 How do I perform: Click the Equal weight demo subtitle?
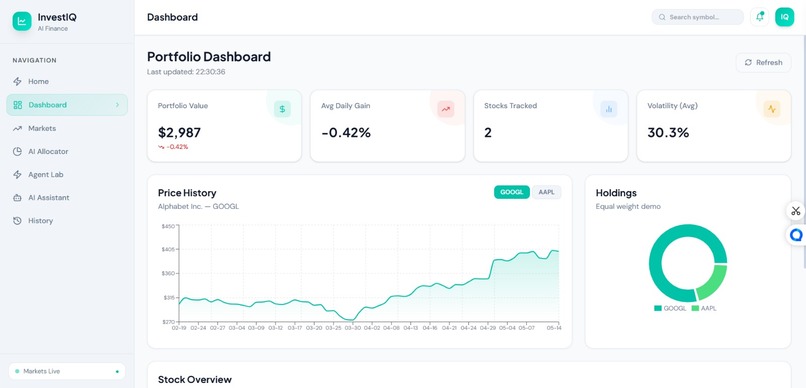[x=628, y=207]
